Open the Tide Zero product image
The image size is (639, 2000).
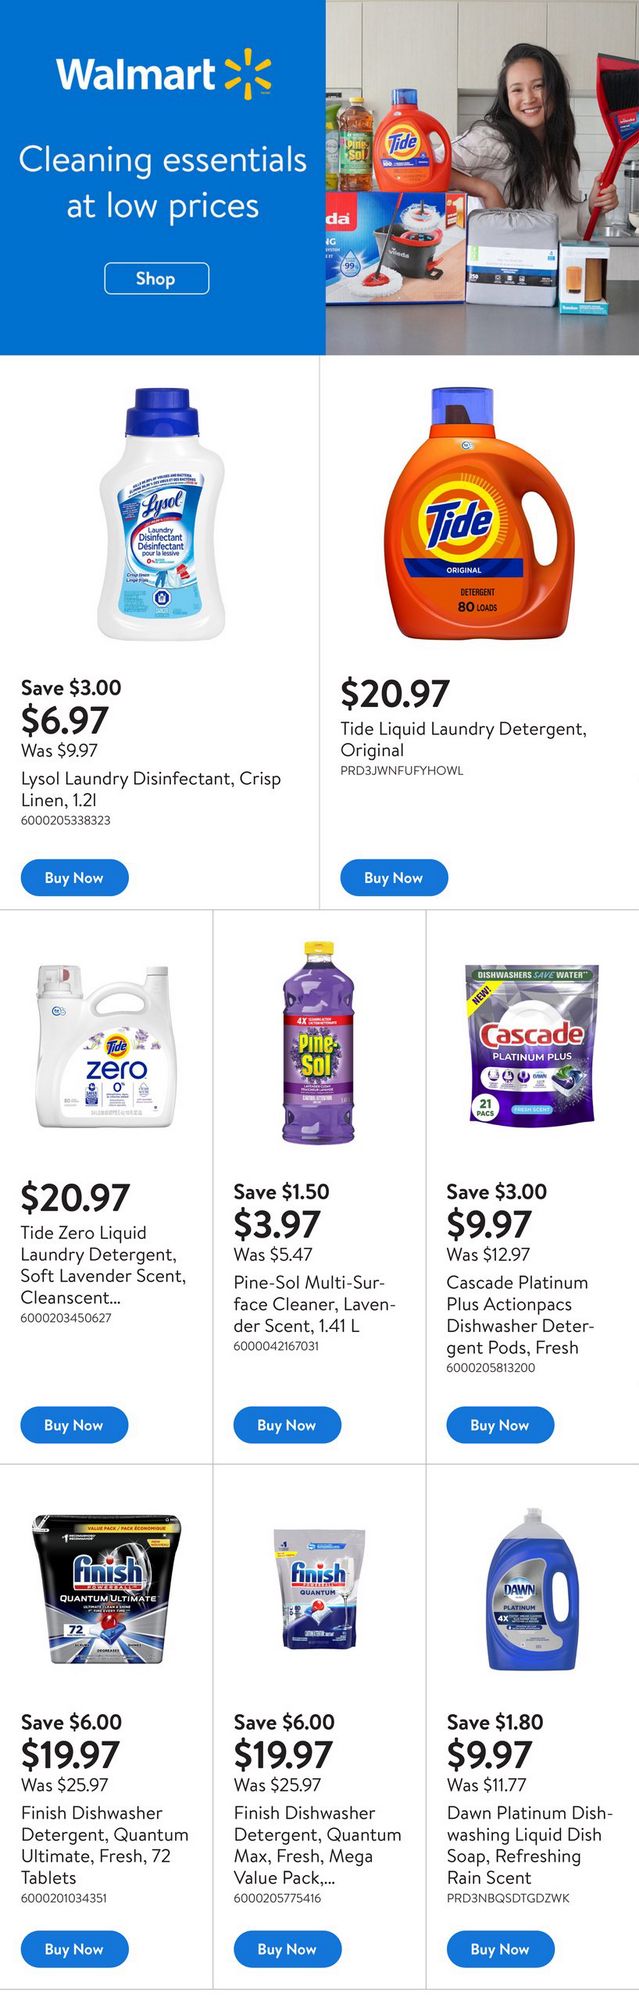pos(103,1045)
